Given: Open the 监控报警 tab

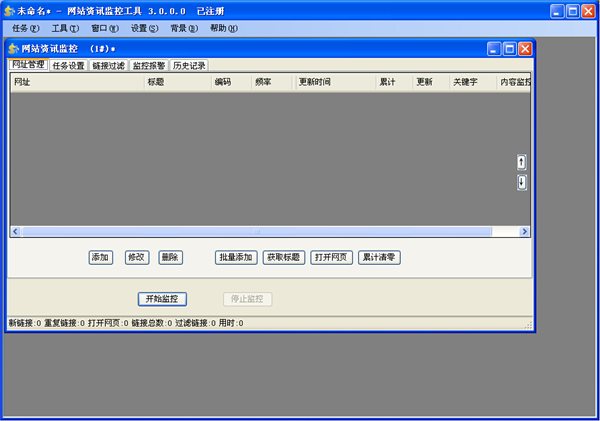Looking at the screenshot, I should [149, 65].
